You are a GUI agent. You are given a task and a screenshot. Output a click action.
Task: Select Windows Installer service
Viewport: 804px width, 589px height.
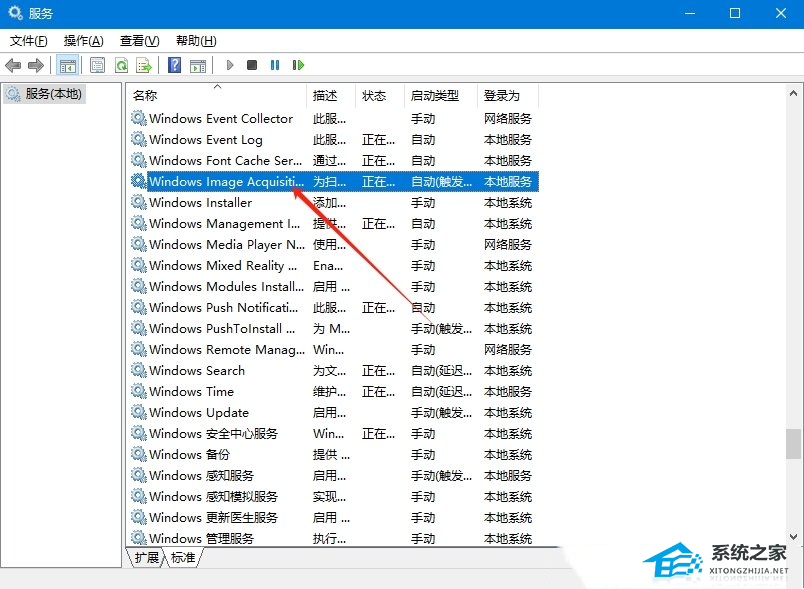coord(334,202)
